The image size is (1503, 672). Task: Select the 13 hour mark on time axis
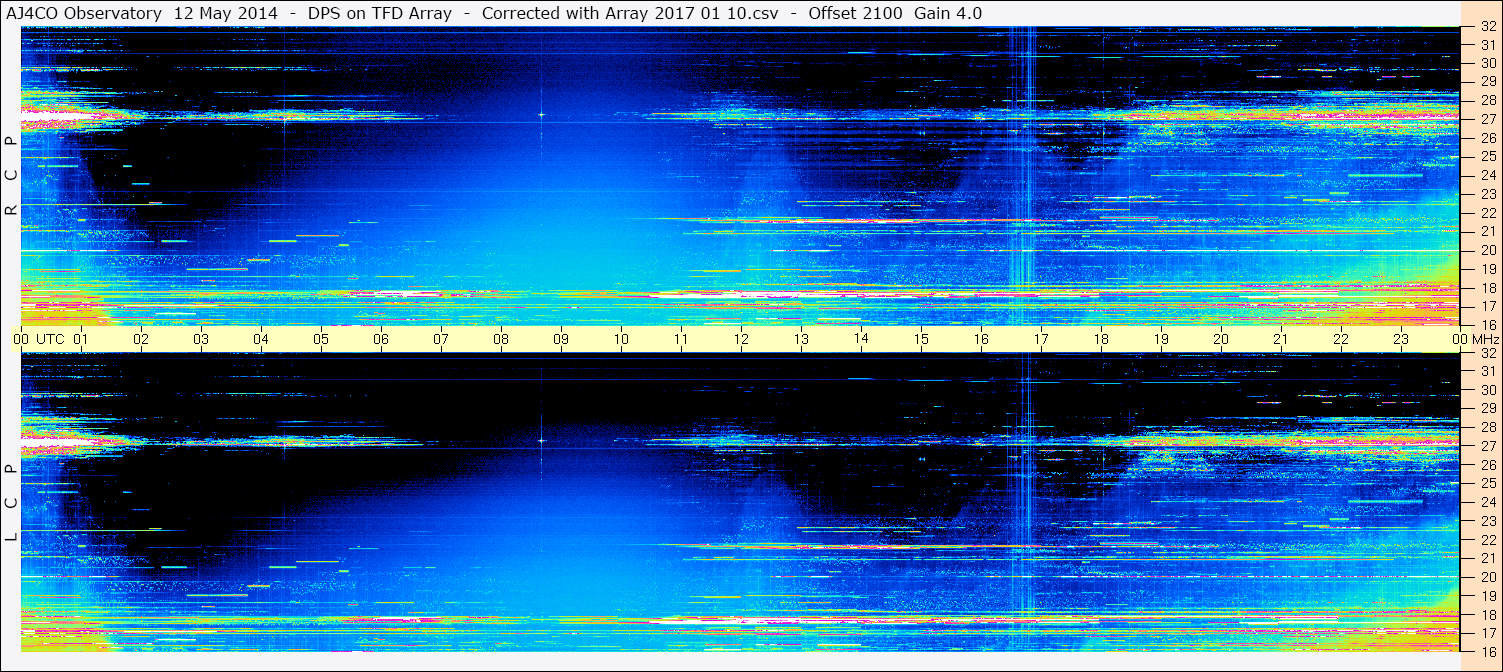click(801, 339)
